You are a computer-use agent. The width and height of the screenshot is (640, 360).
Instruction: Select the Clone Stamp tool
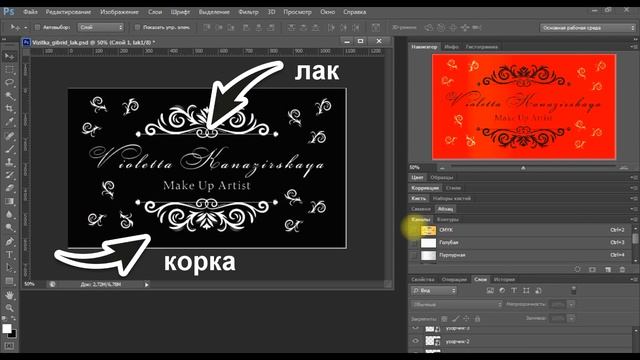[9, 162]
